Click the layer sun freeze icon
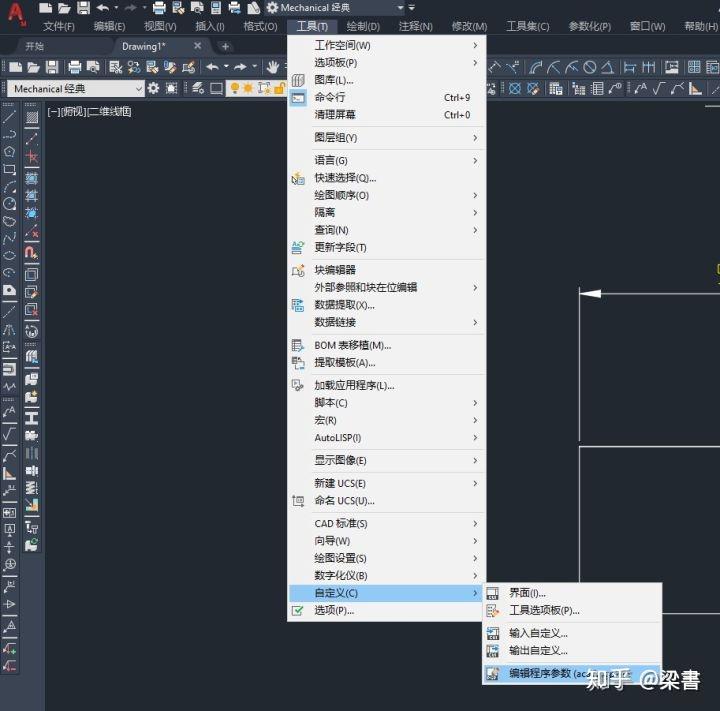The image size is (720, 711). click(248, 88)
